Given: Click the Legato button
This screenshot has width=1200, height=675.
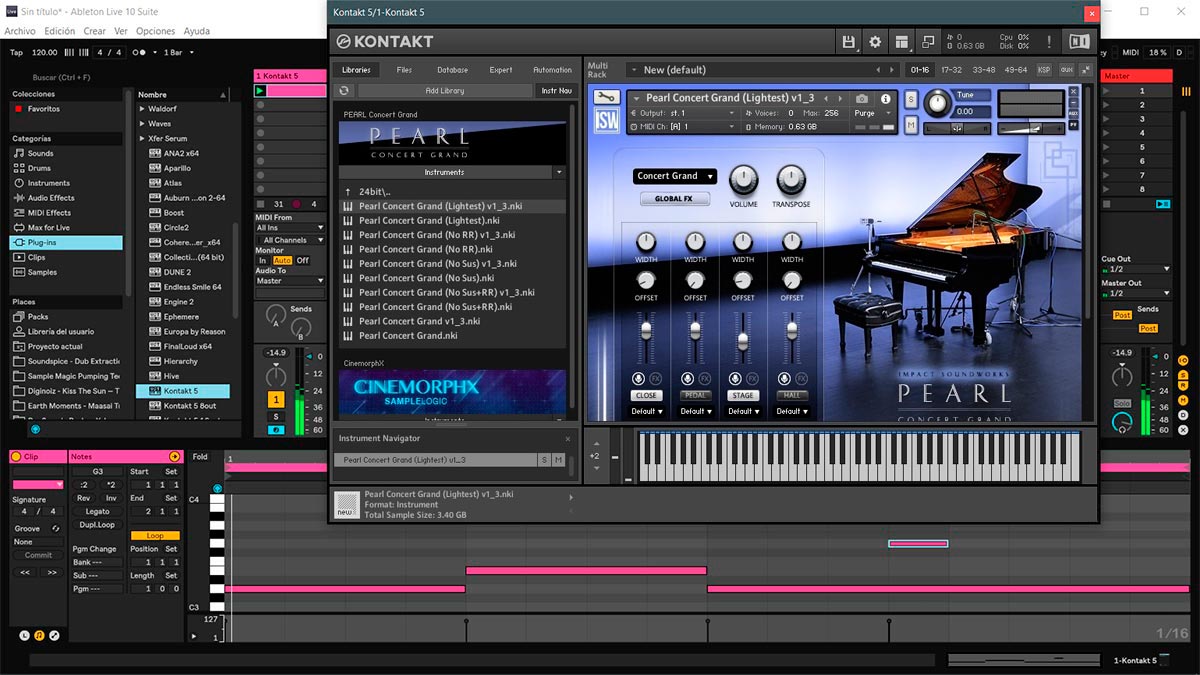Looking at the screenshot, I should tap(97, 511).
